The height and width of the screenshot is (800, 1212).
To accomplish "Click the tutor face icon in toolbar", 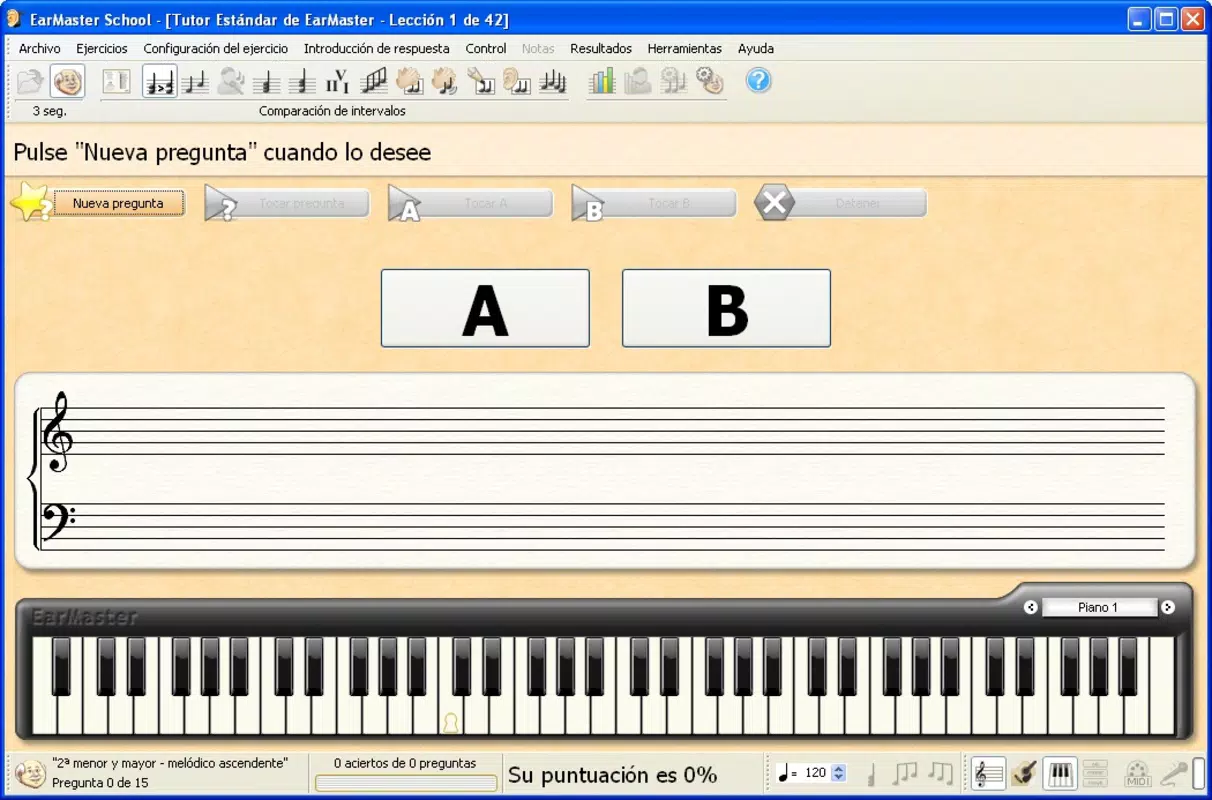I will coord(67,81).
